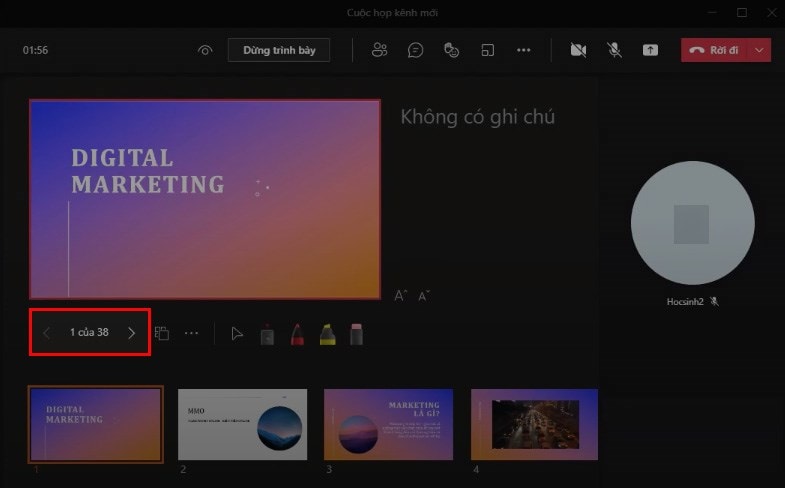
Task: Close the meeting window
Action: tap(771, 13)
